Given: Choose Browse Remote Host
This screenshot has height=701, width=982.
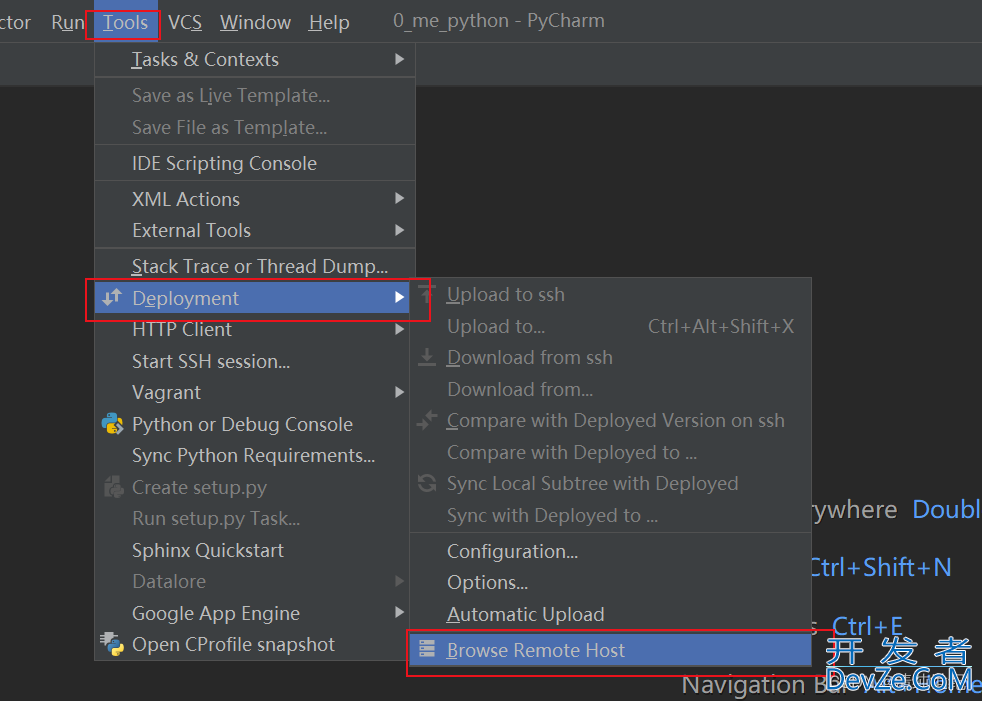Looking at the screenshot, I should coord(611,650).
